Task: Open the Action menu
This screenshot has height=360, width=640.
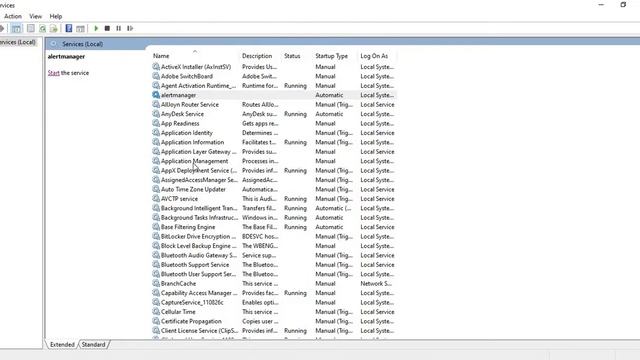Action: [x=13, y=16]
